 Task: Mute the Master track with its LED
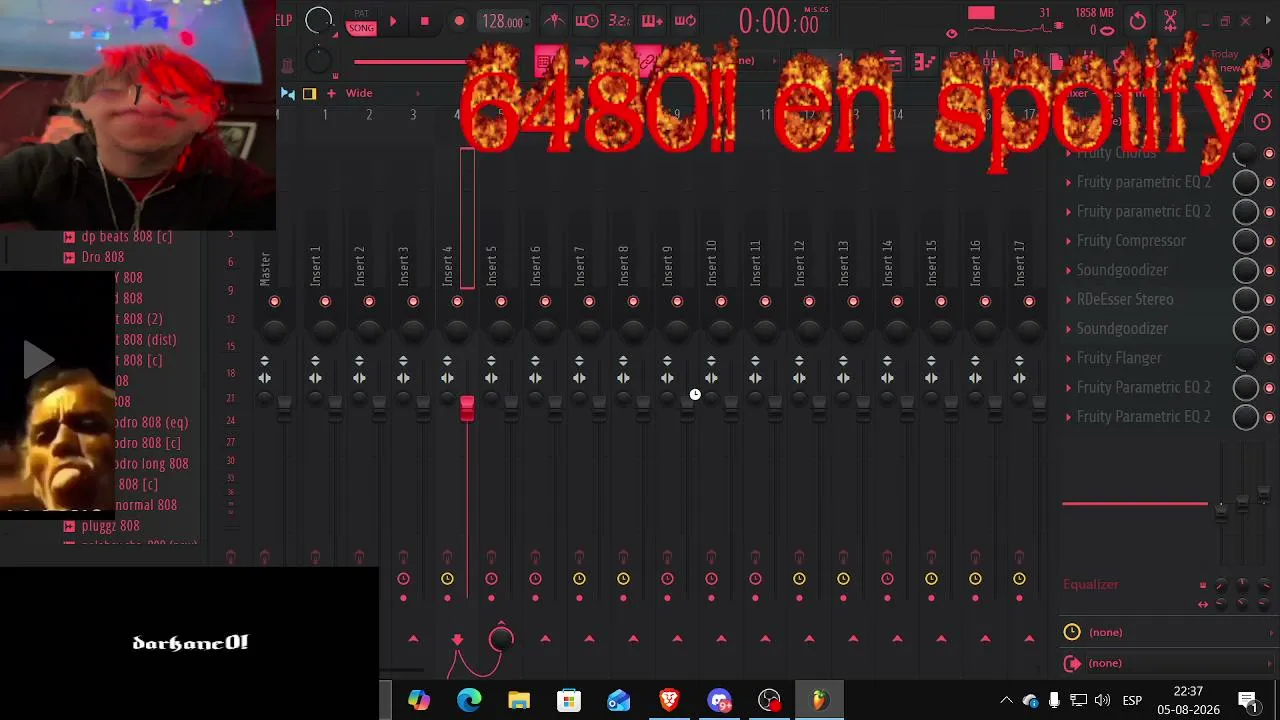coord(275,302)
